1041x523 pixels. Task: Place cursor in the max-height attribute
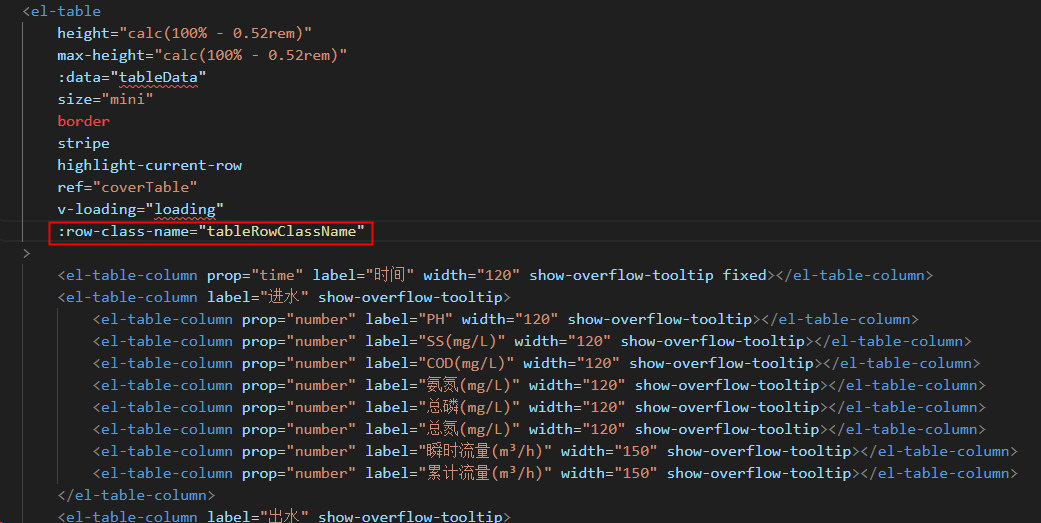click(x=100, y=55)
